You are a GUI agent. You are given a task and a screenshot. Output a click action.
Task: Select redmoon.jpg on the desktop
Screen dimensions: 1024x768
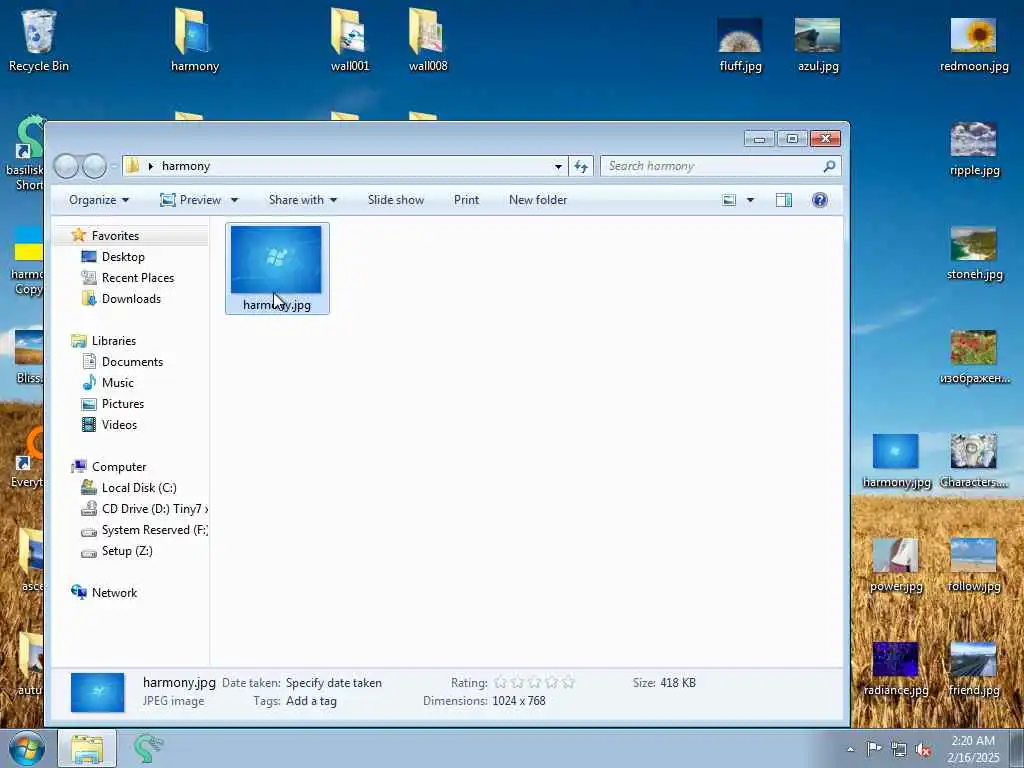[974, 44]
